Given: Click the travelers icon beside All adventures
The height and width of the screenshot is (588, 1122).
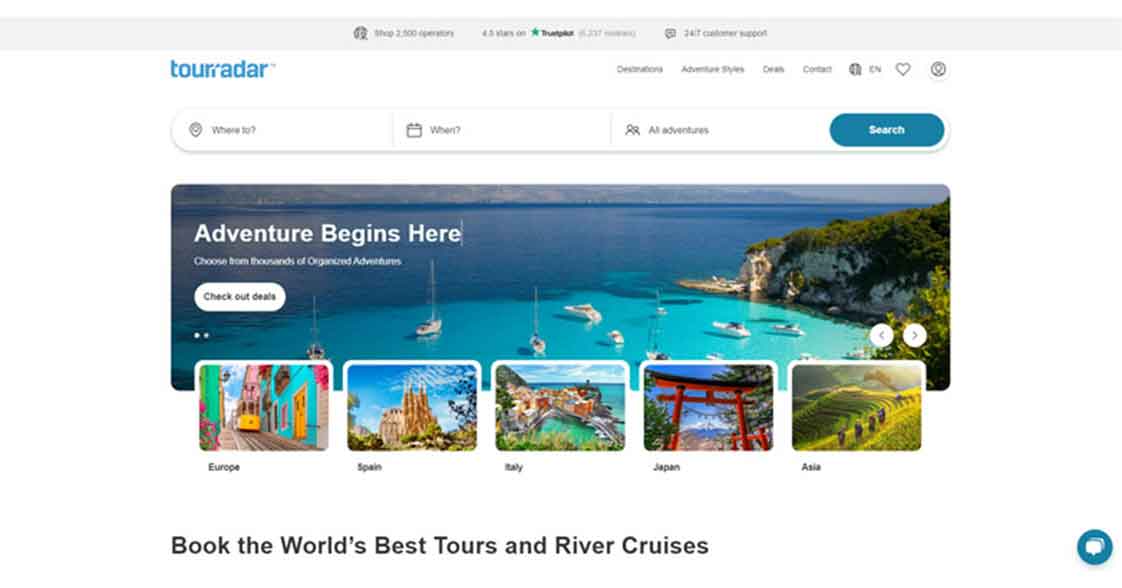Looking at the screenshot, I should (x=633, y=129).
